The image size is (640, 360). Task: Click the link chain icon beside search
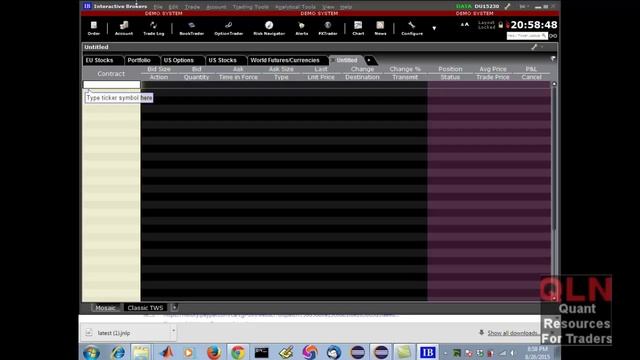[x=553, y=36]
